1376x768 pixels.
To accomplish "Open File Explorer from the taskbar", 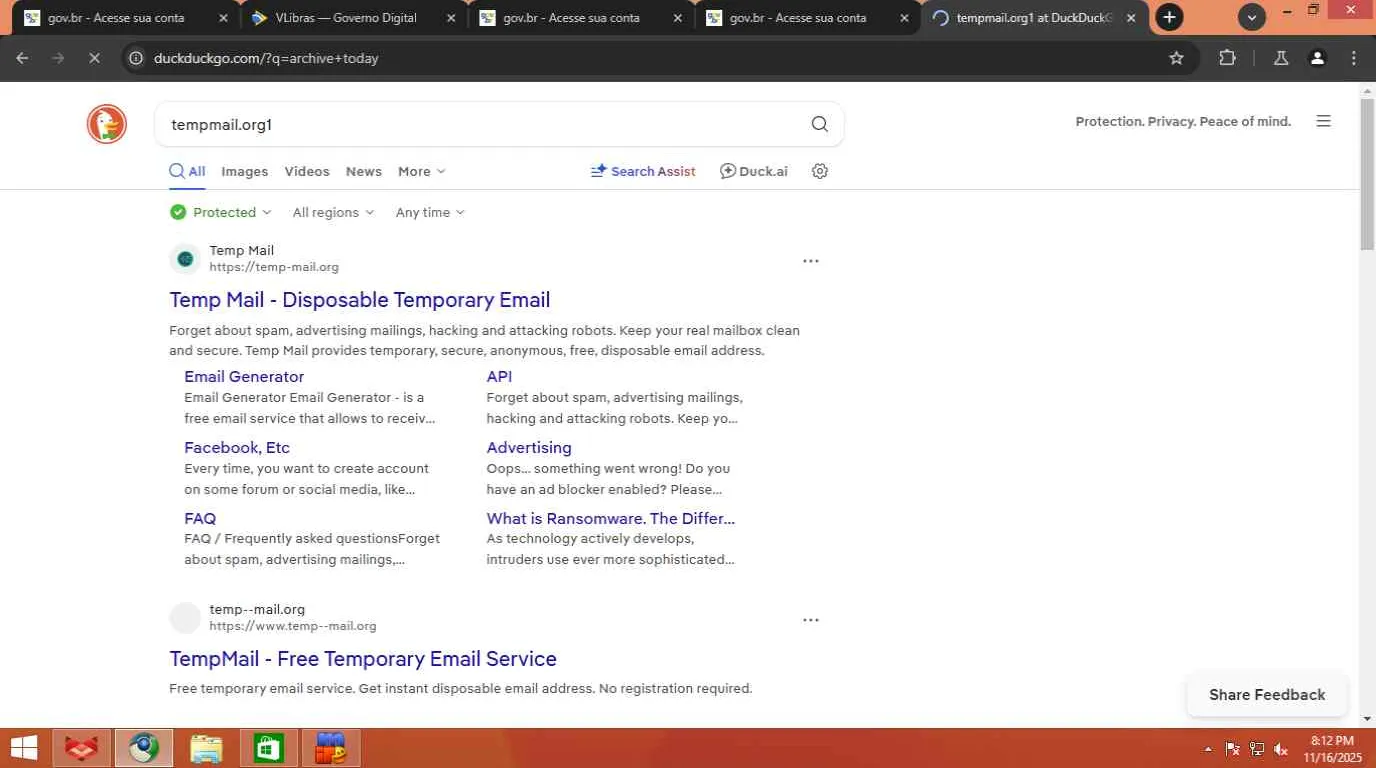I will click(206, 748).
